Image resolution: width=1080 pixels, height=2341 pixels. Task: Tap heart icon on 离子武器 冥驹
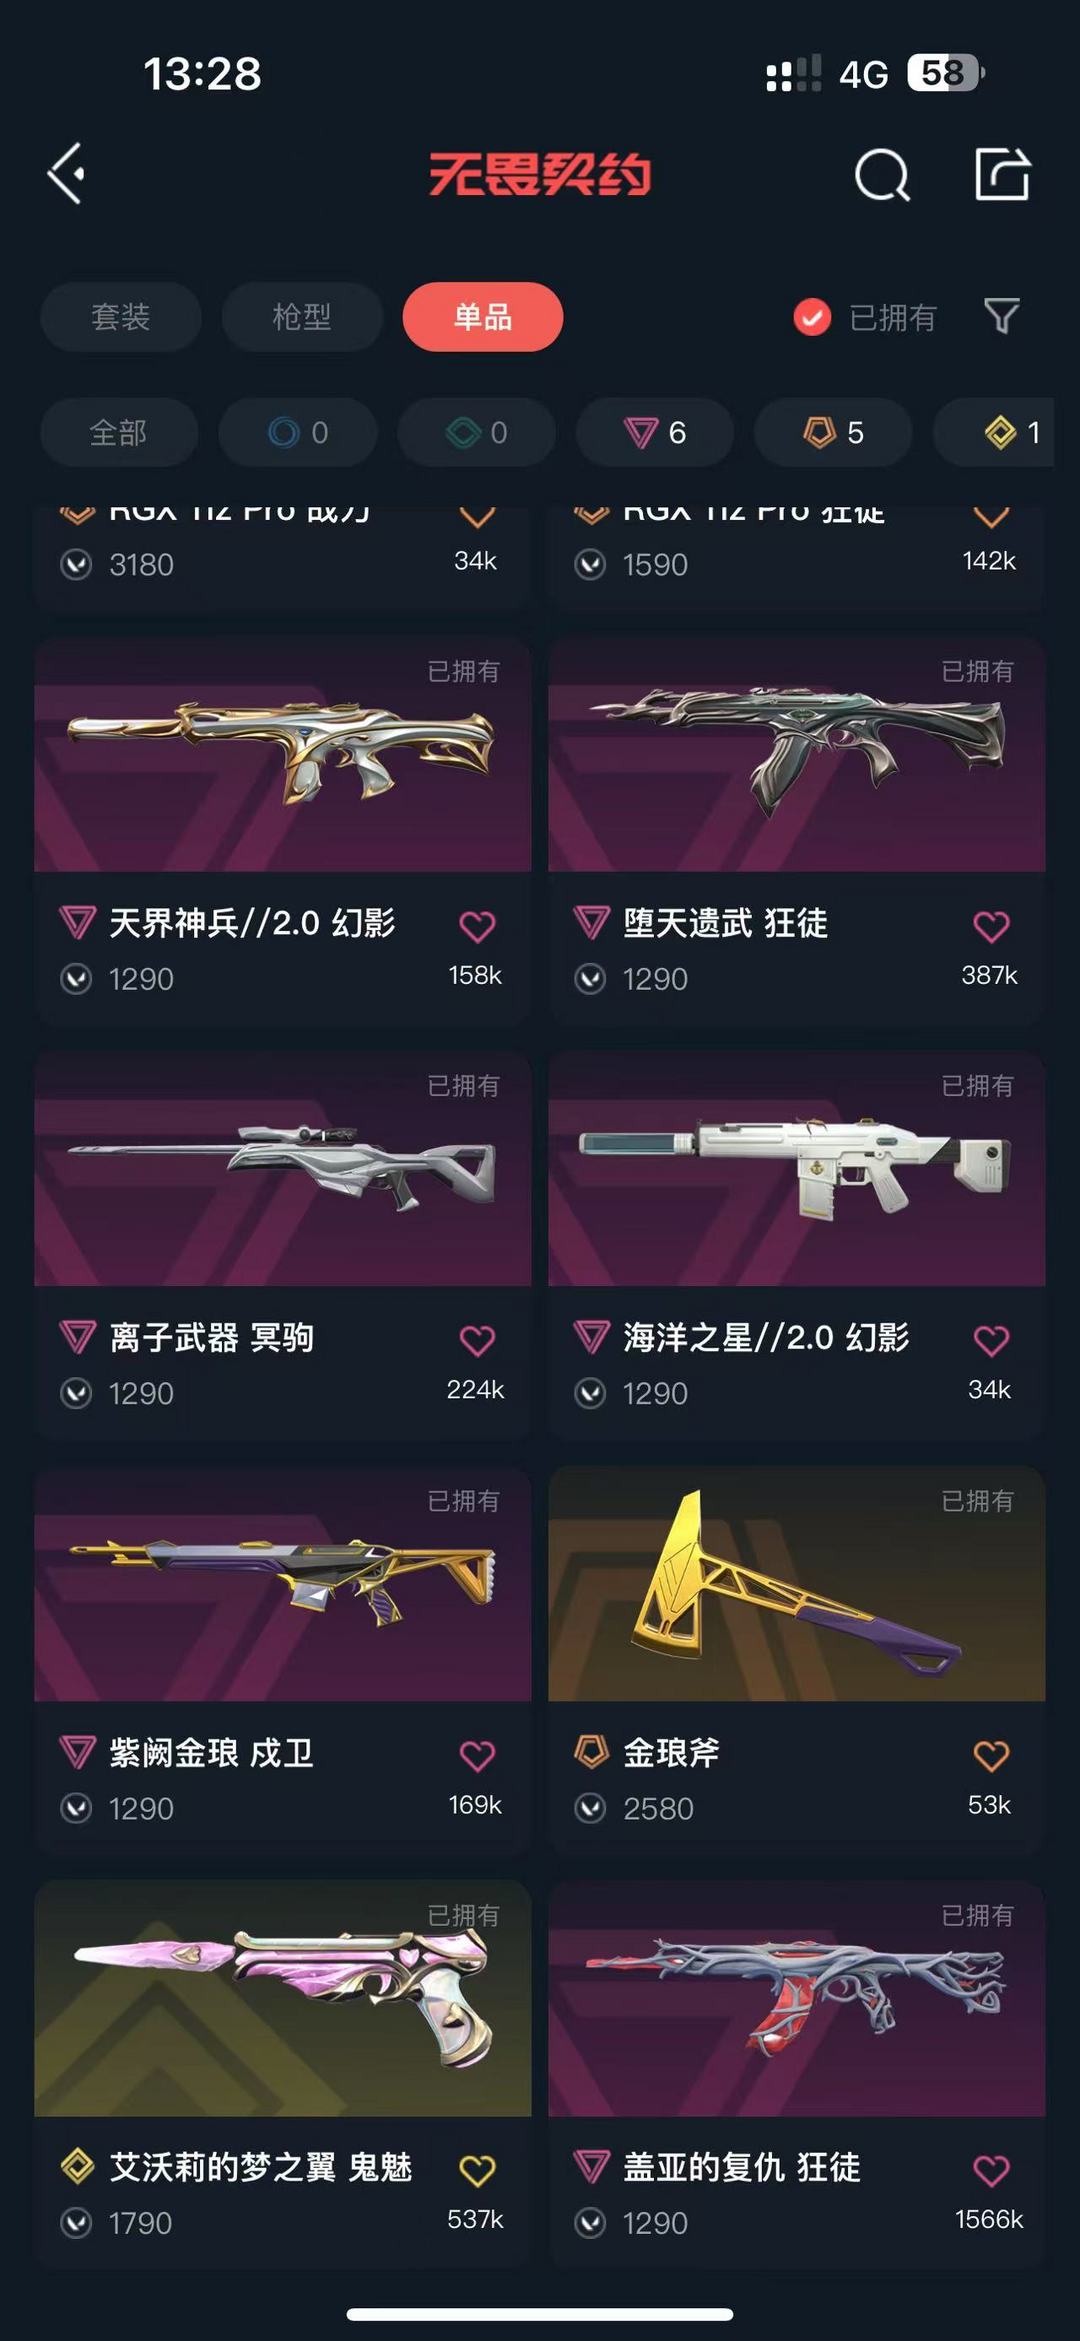click(477, 1340)
